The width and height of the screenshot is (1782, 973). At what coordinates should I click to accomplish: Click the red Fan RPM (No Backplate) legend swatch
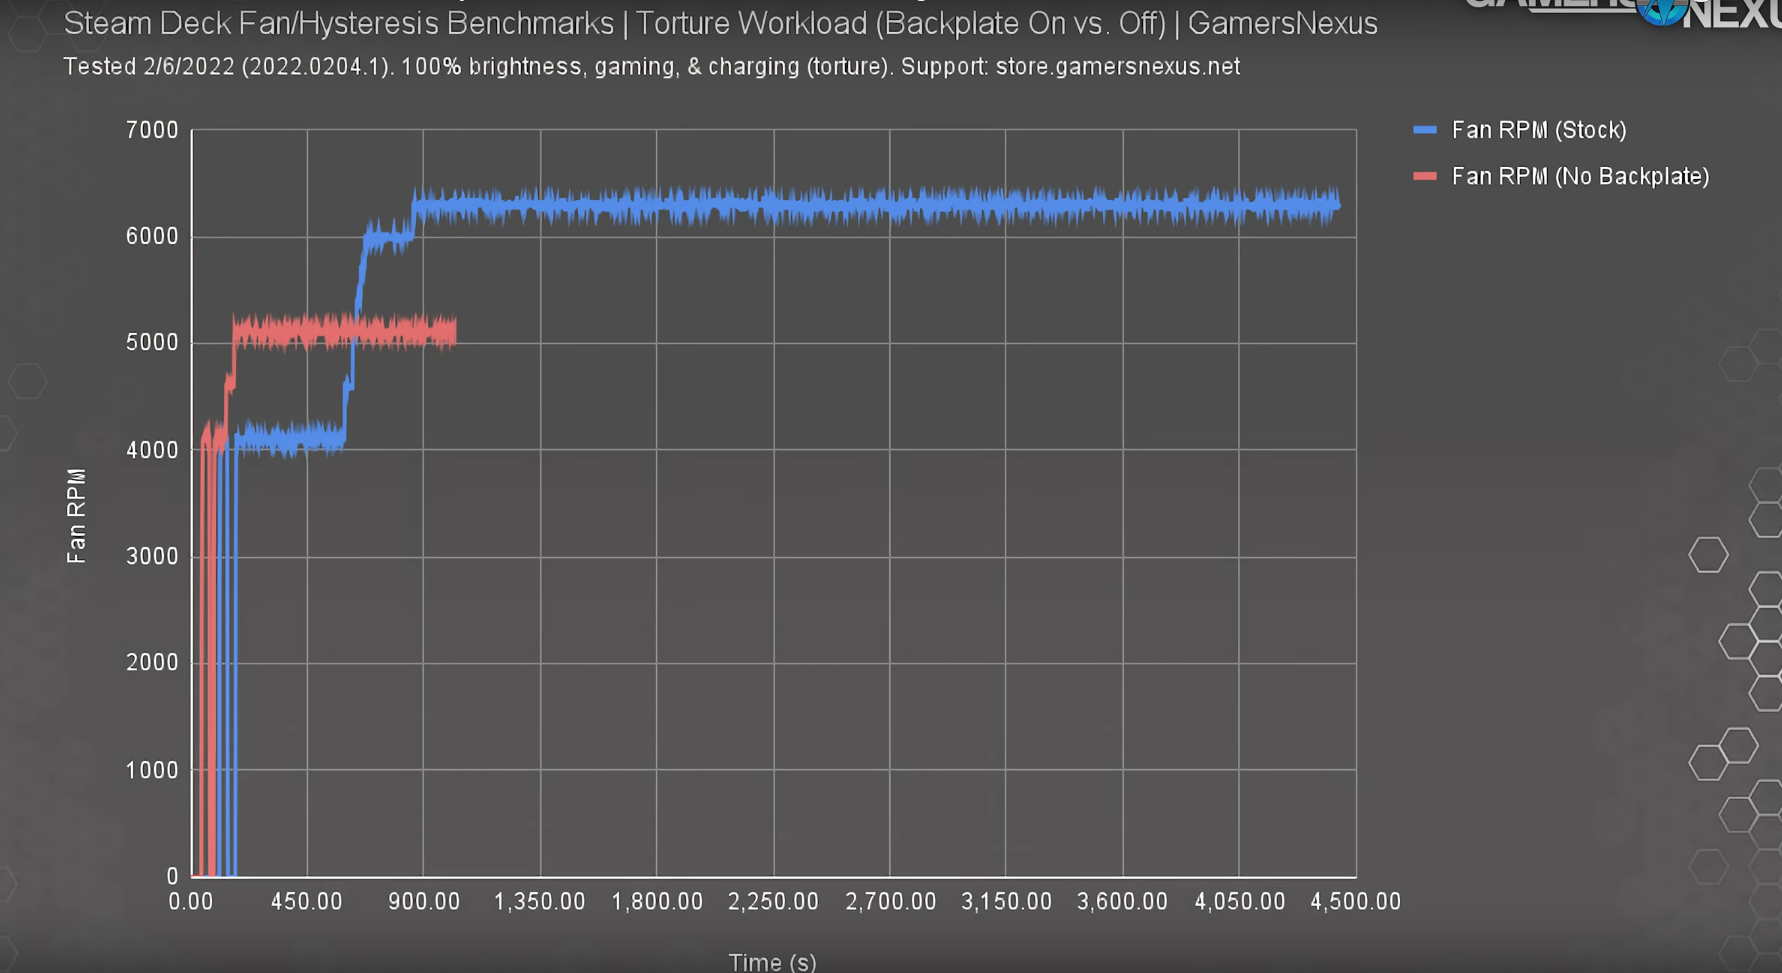pyautogui.click(x=1424, y=176)
